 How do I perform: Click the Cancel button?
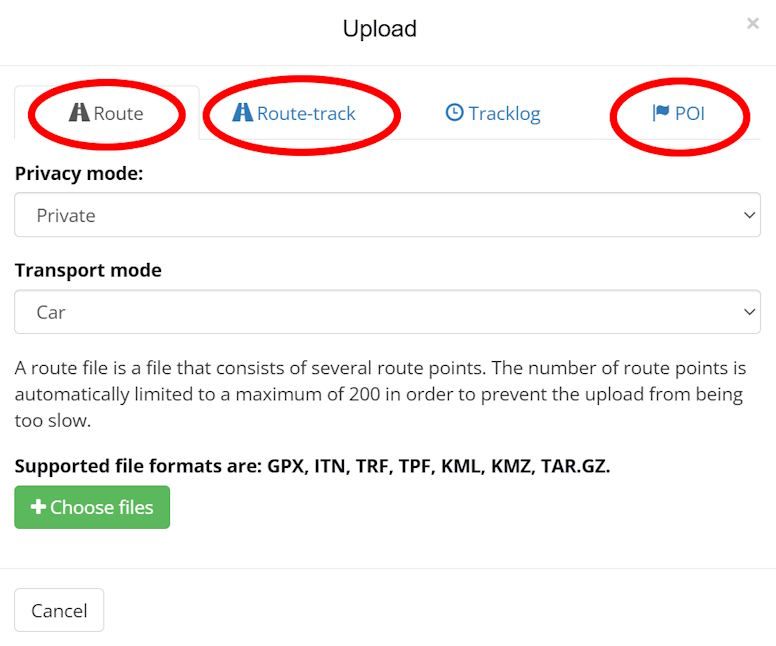coord(59,610)
